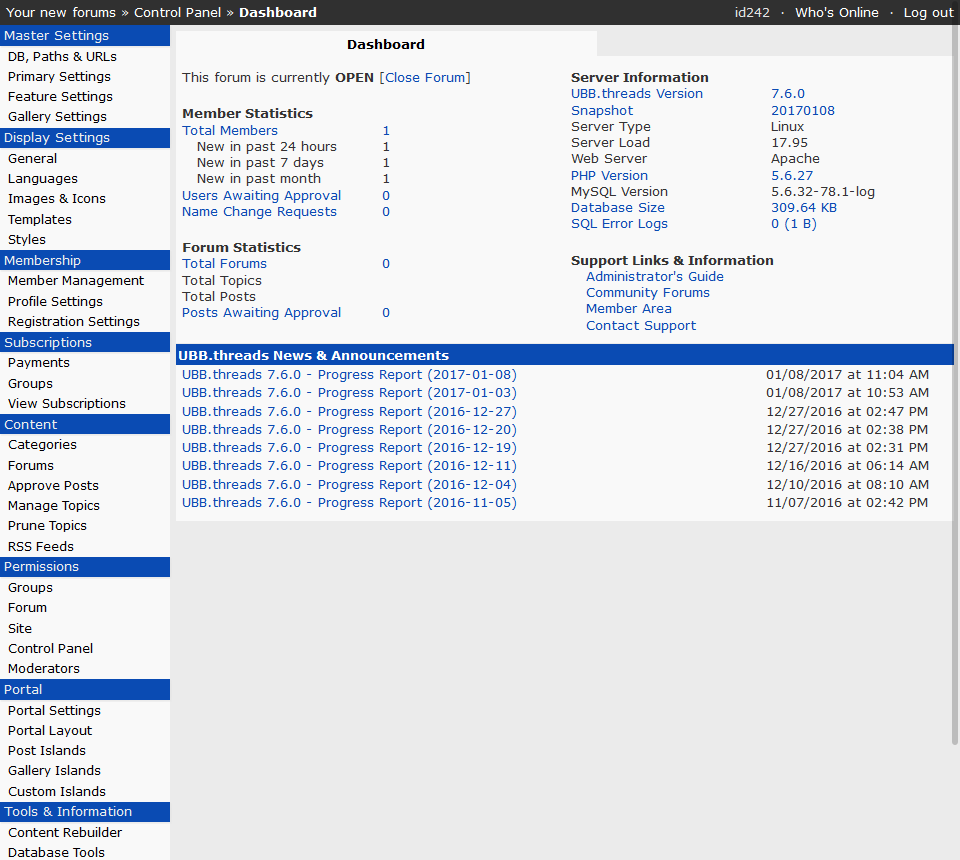The image size is (960, 860).
Task: Click the Snapshot link
Action: 602,111
